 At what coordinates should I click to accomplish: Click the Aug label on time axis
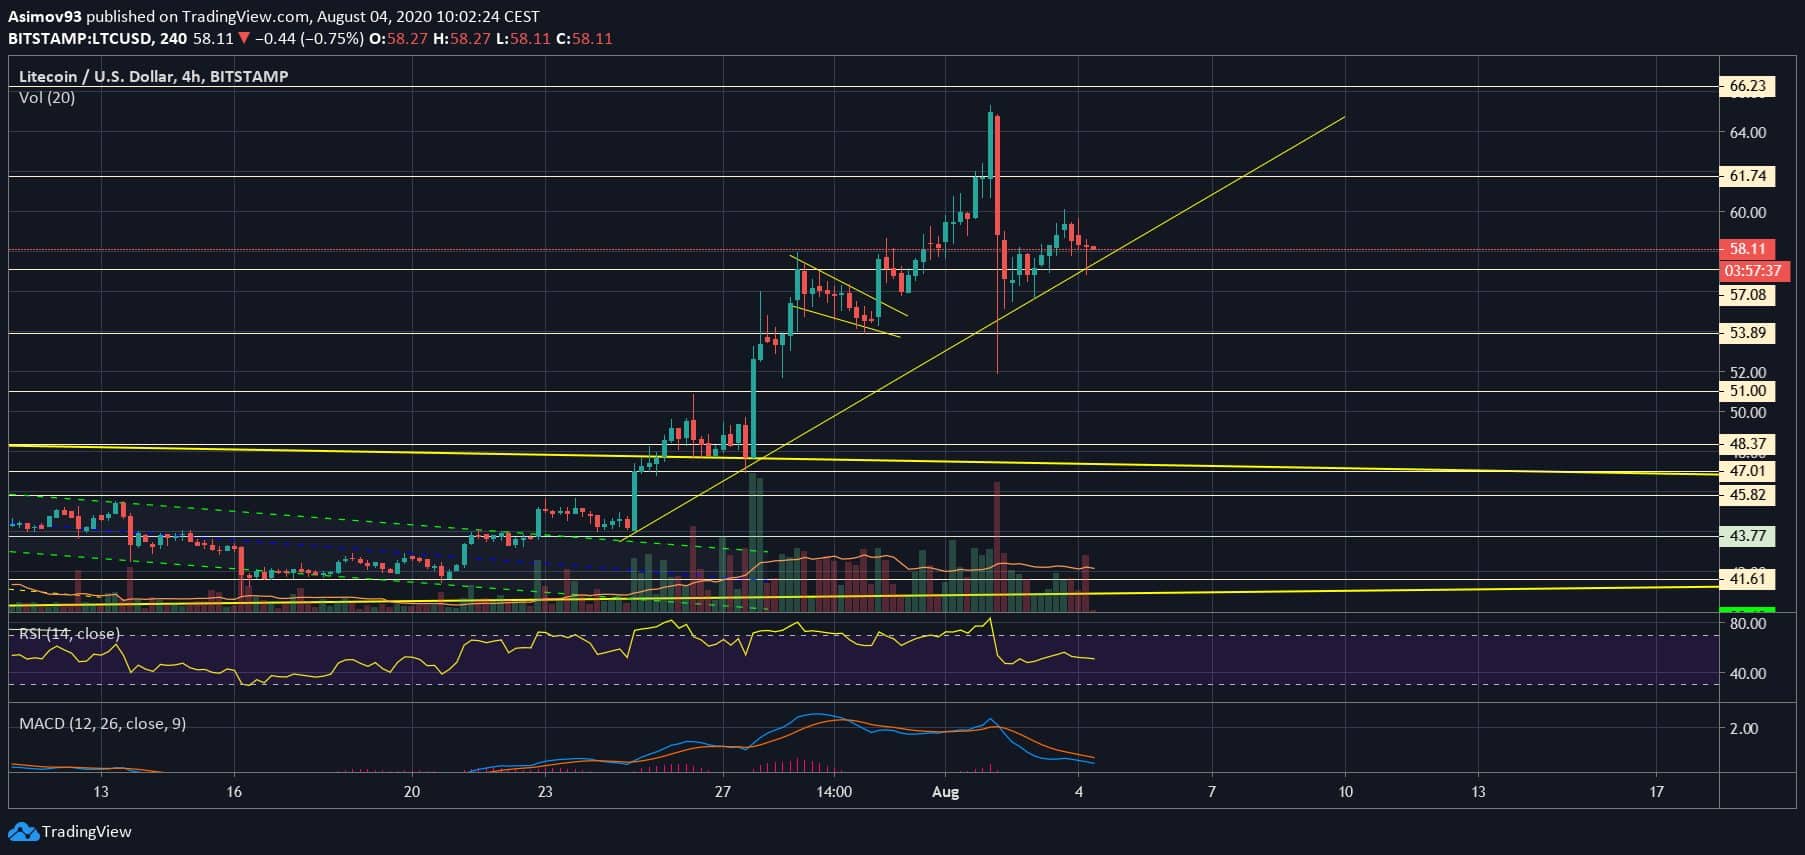(945, 792)
